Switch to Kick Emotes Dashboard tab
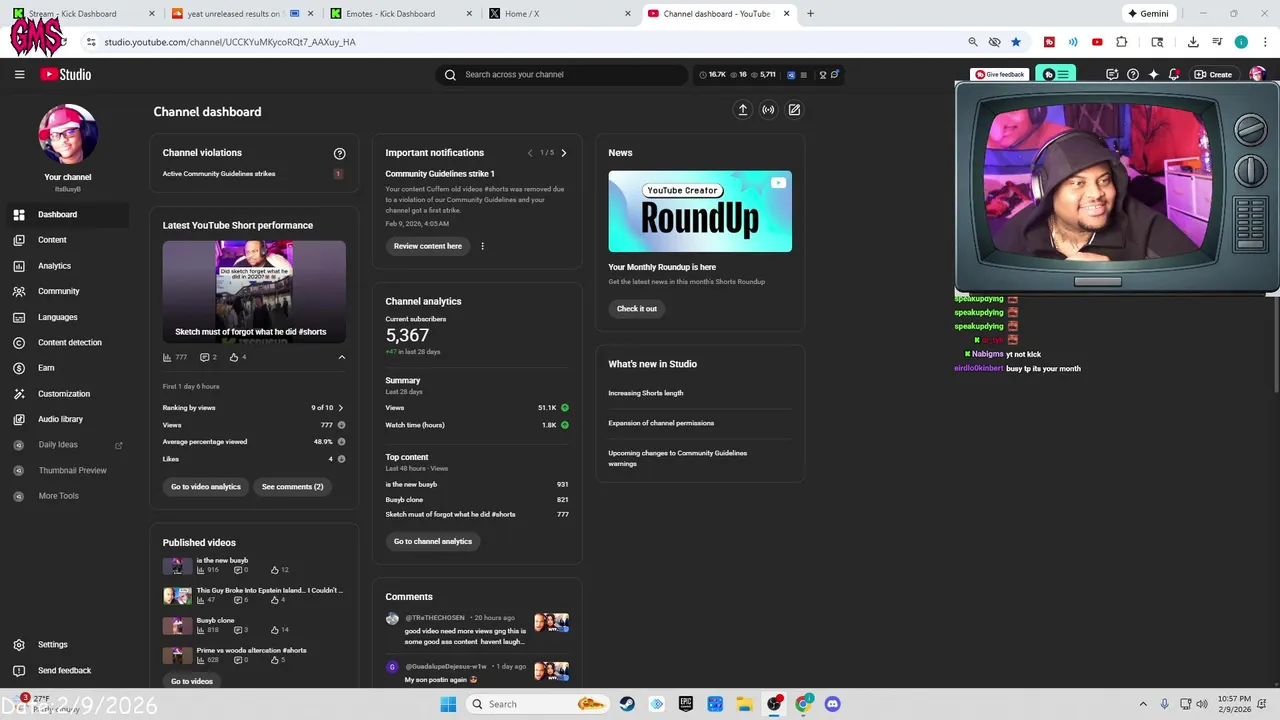Image resolution: width=1280 pixels, height=720 pixels. tap(398, 14)
